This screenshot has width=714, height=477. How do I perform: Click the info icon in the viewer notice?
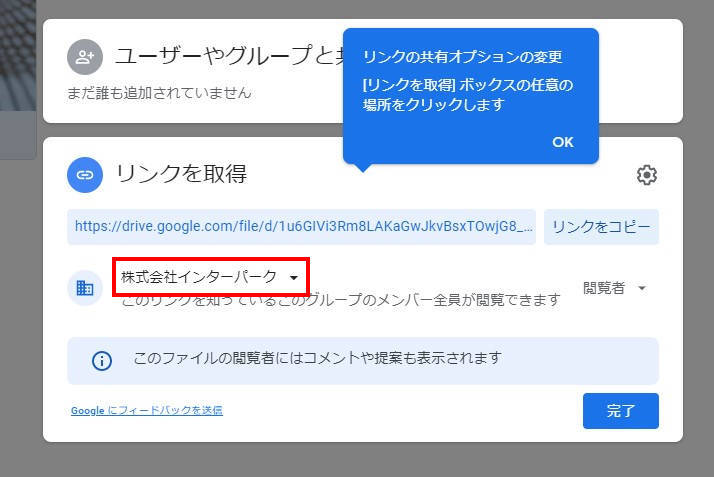[102, 361]
